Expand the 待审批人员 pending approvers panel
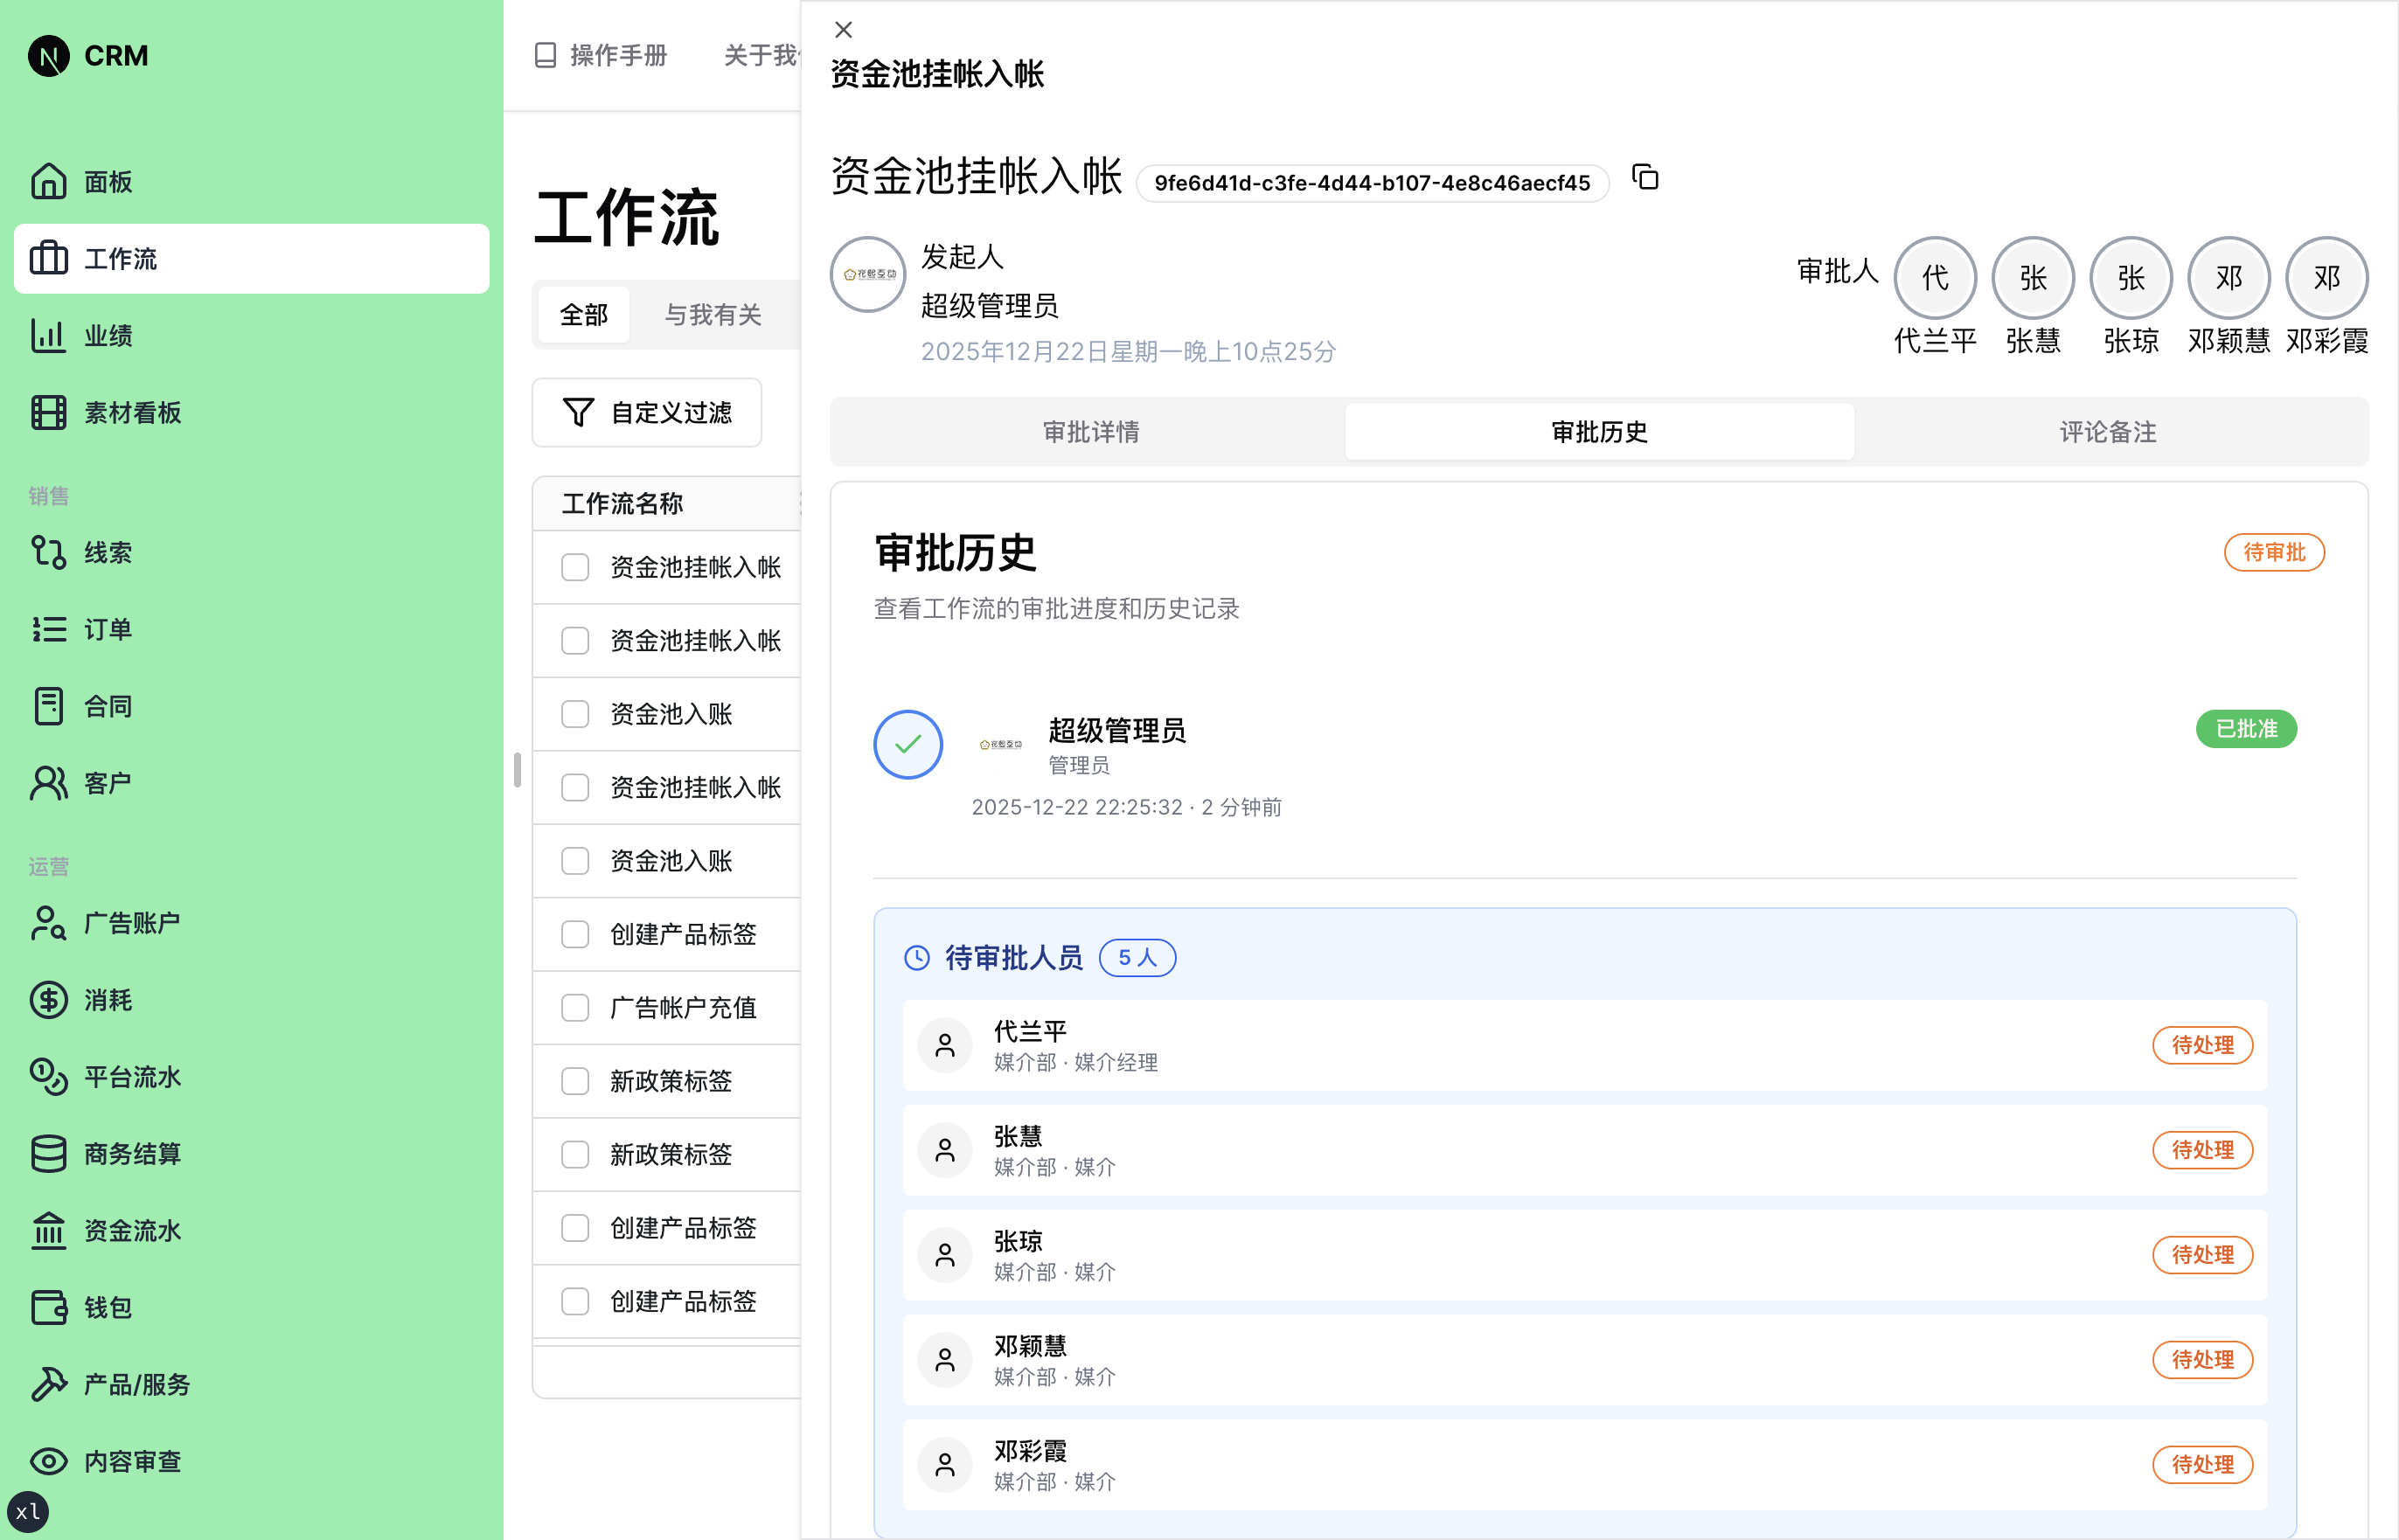Screen dimensions: 2399x1540 click(x=1014, y=957)
